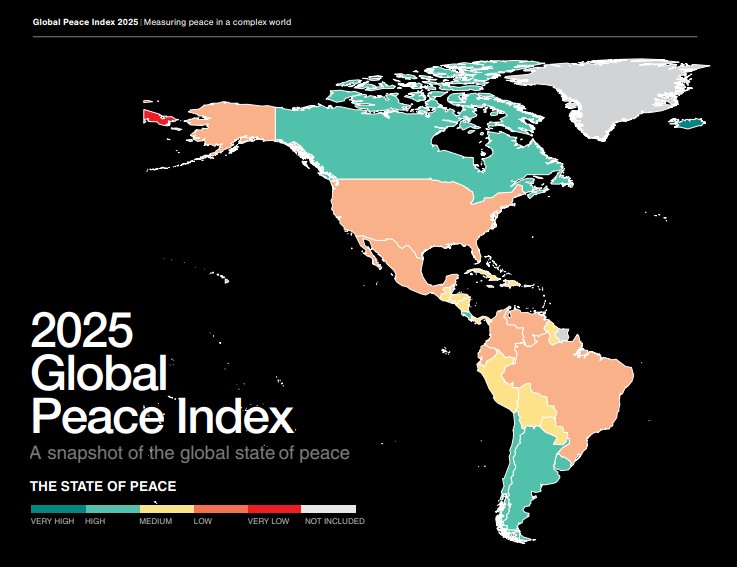This screenshot has width=737, height=567.
Task: Click "THE STATE OF PEACE" legend heading
Action: click(102, 487)
